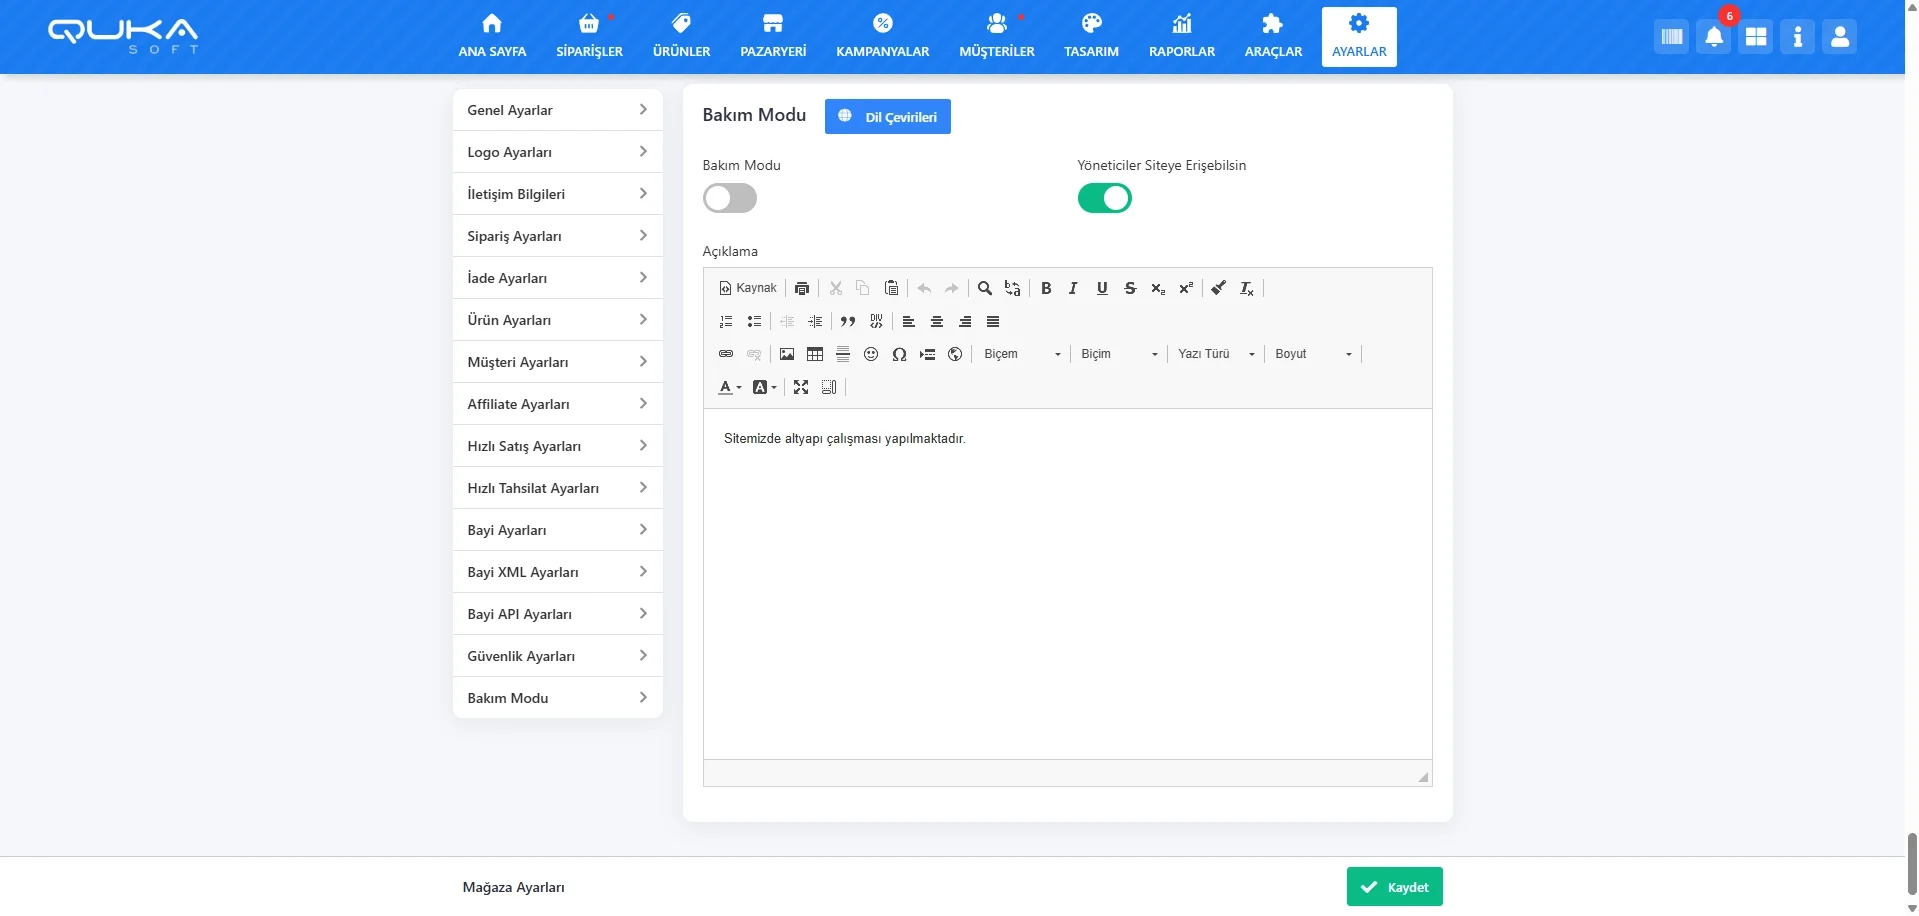Enable the Bakım Modu switch

point(730,198)
